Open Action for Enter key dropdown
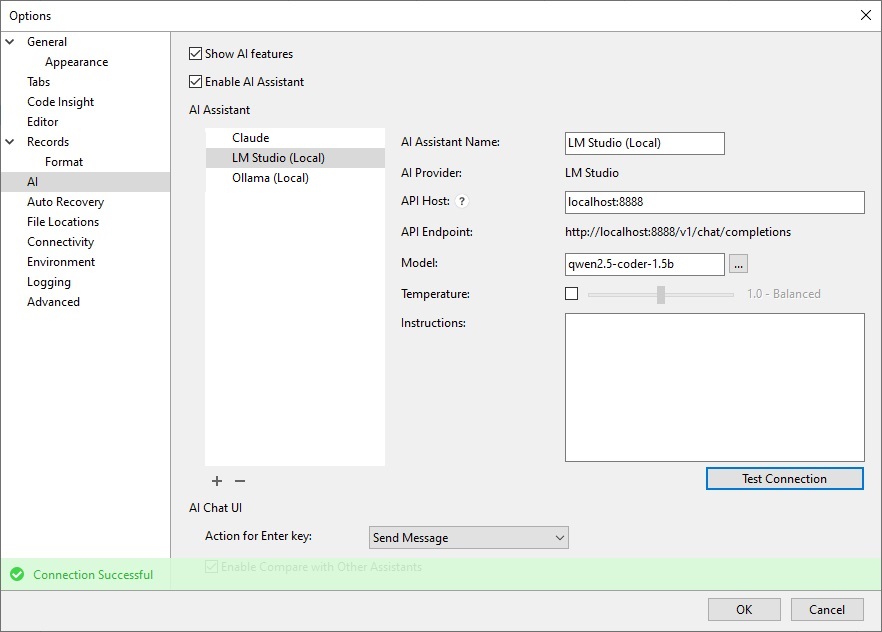882x632 pixels. pos(469,538)
